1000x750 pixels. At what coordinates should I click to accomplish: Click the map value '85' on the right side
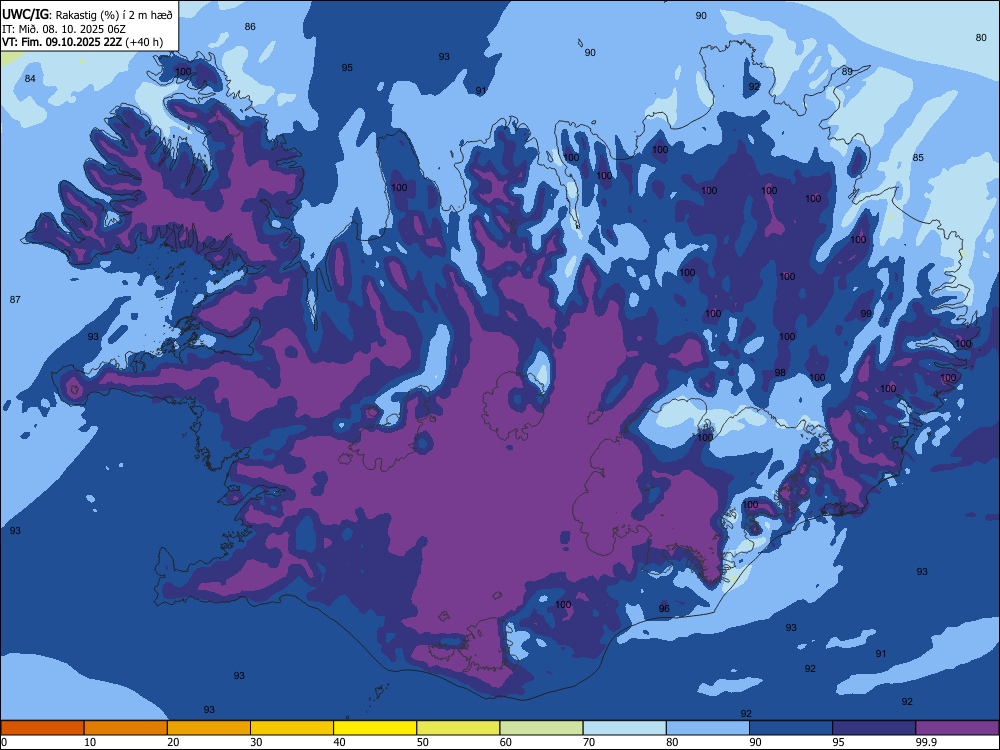[x=918, y=158]
